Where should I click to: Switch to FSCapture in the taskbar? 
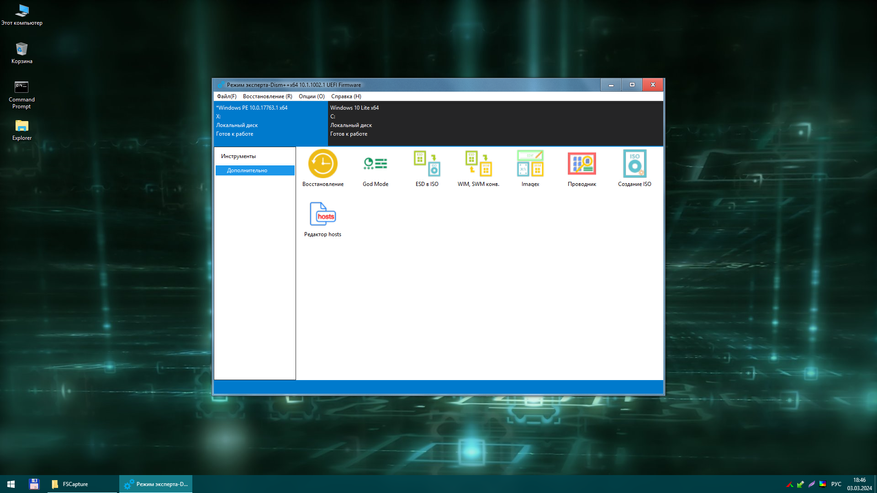(x=82, y=484)
